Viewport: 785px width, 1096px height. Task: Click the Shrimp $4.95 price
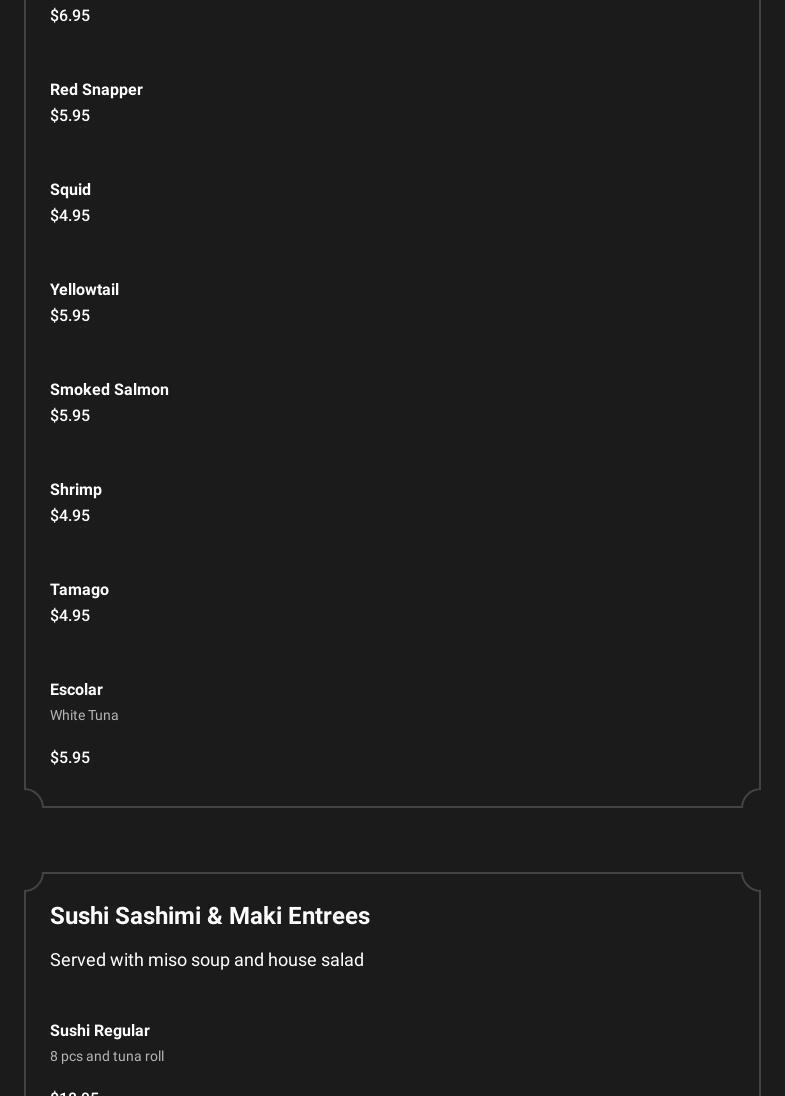(x=70, y=516)
